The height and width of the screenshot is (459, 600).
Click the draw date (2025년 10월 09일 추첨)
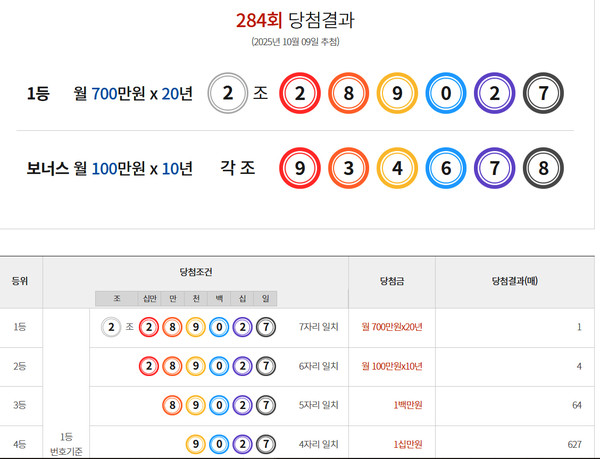point(295,42)
